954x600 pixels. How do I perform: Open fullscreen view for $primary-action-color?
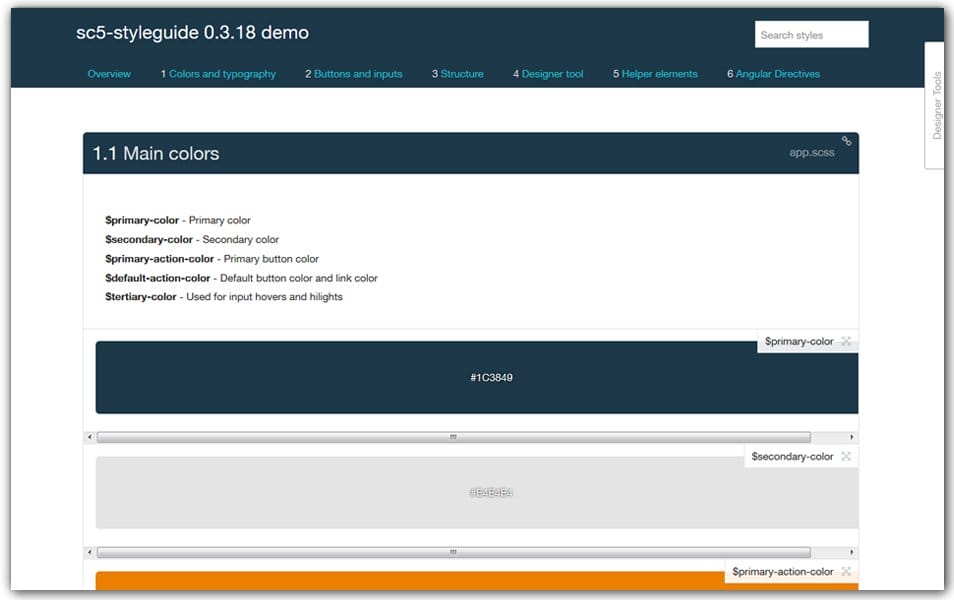click(846, 571)
